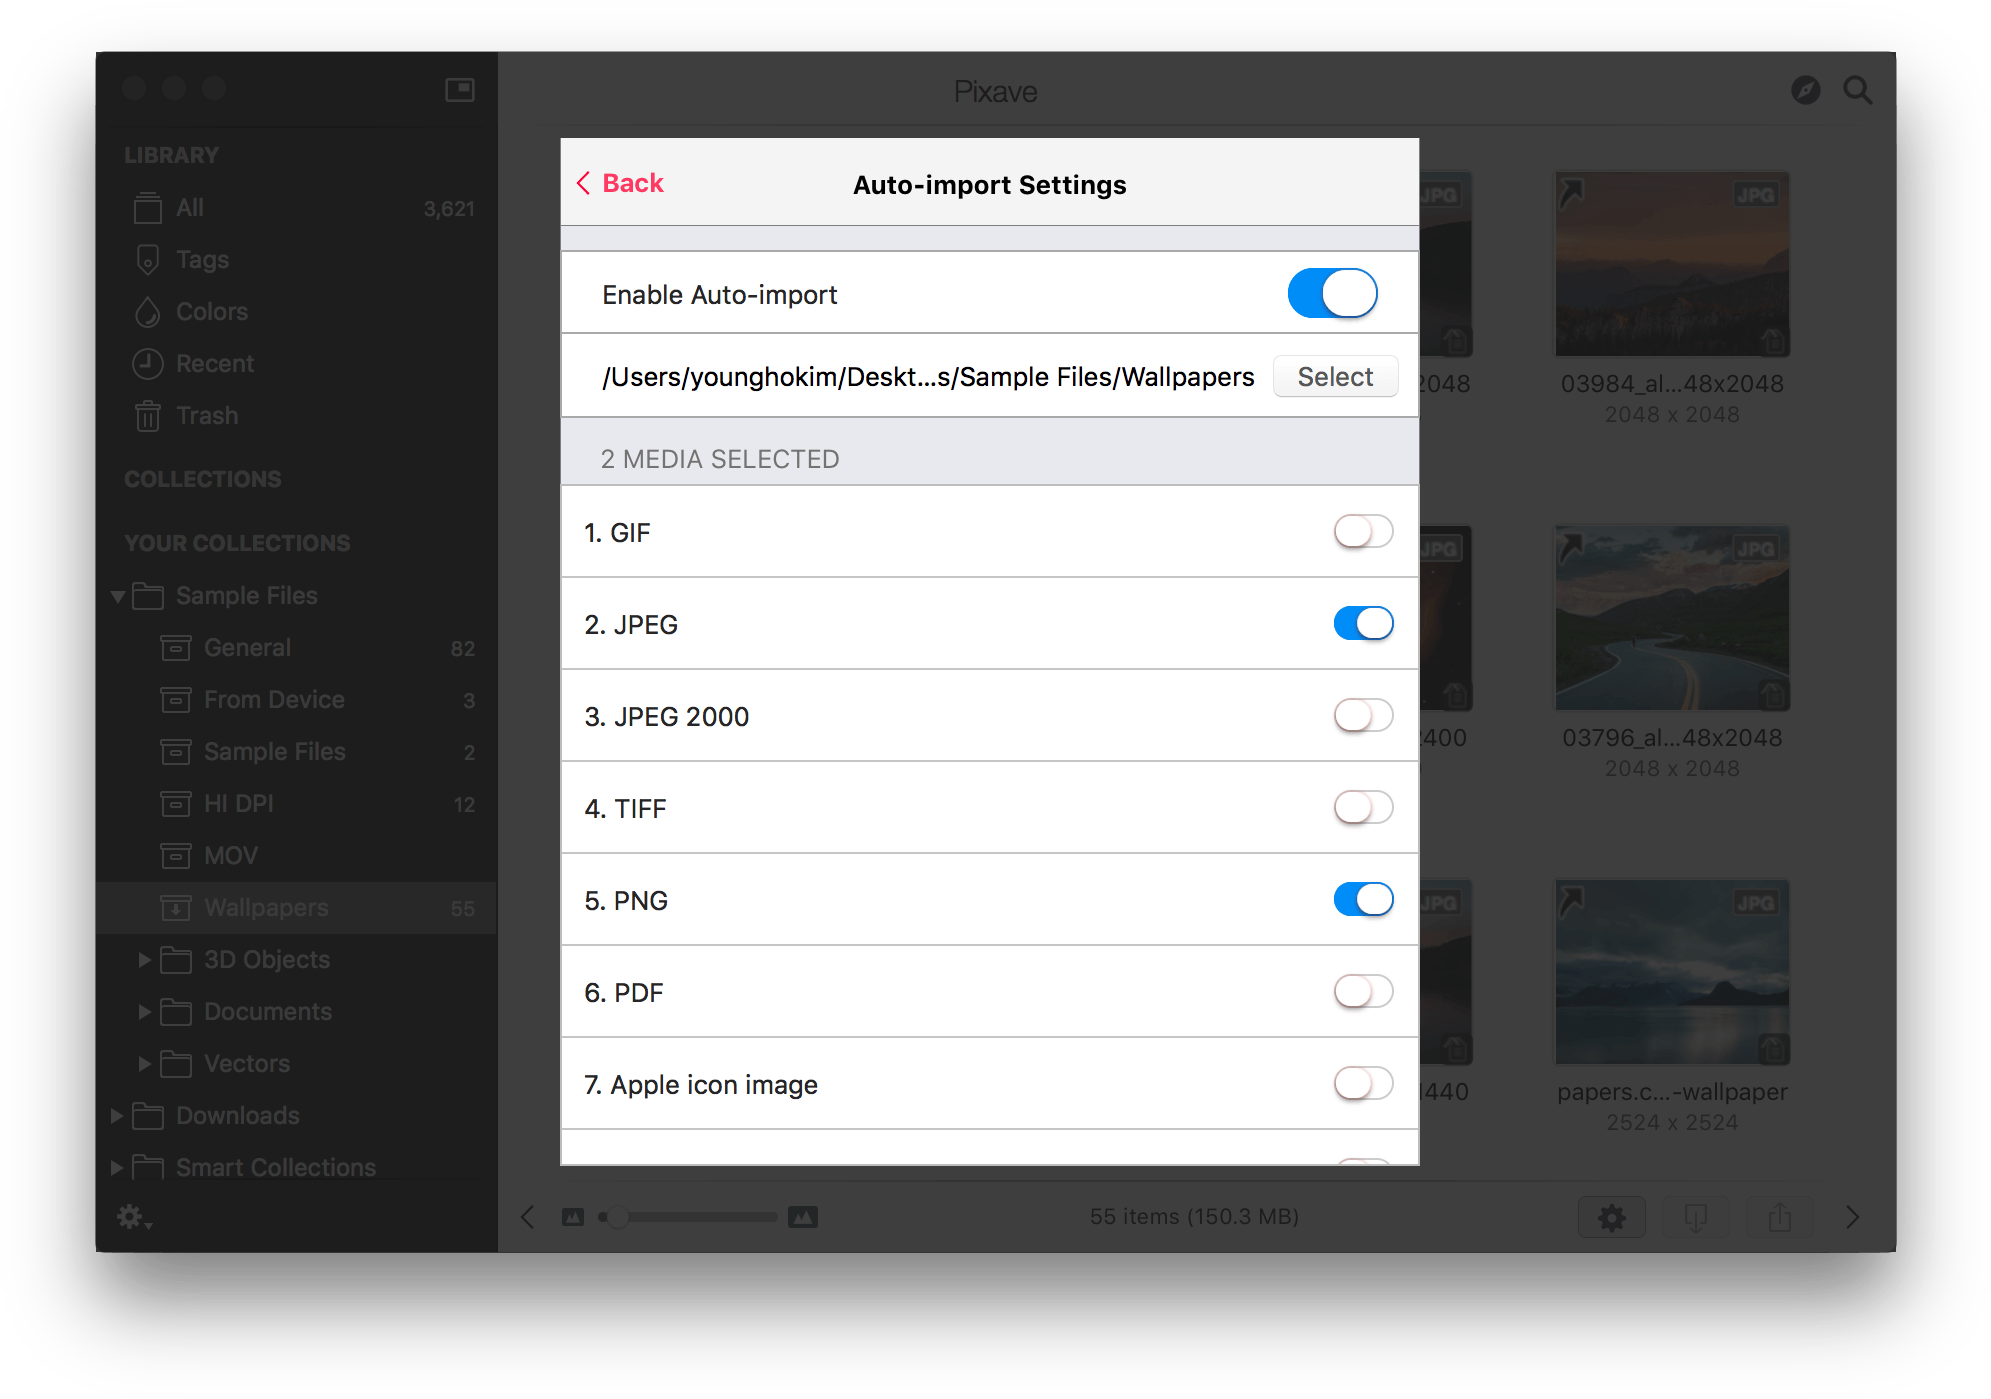Click the 3,621 count beside All

pos(449,209)
